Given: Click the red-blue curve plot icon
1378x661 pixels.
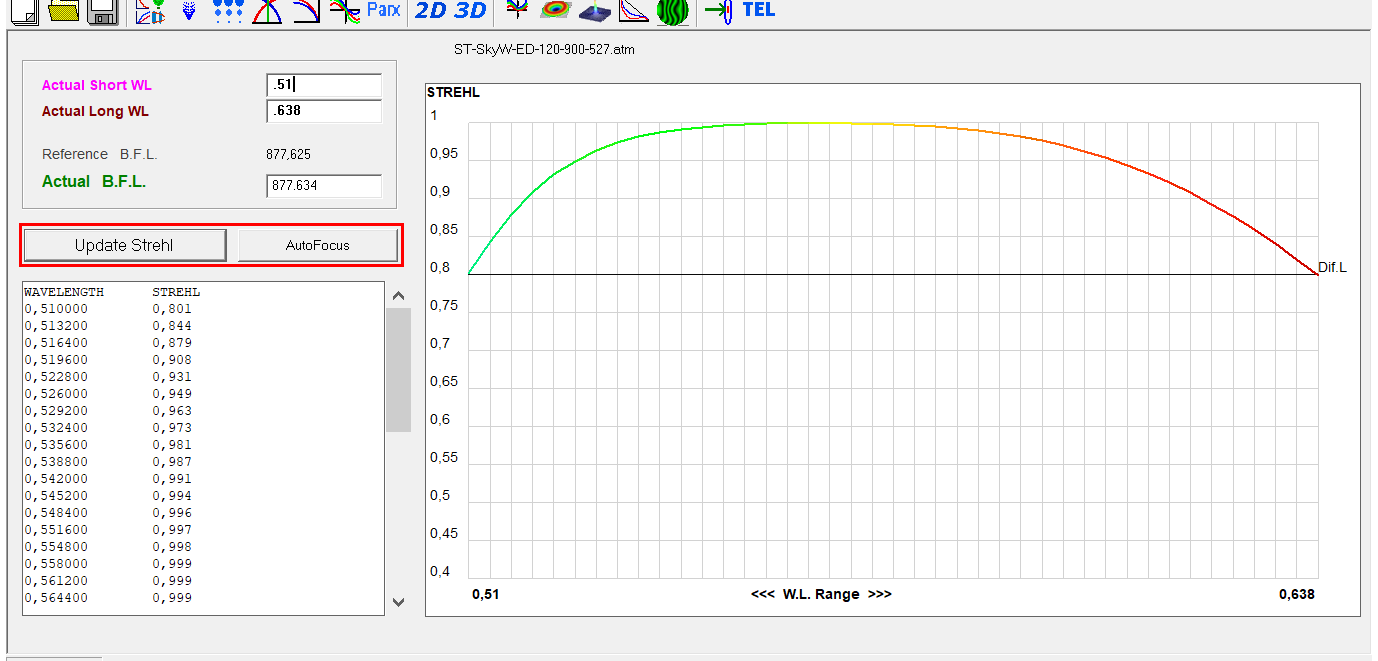Looking at the screenshot, I should click(x=306, y=11).
